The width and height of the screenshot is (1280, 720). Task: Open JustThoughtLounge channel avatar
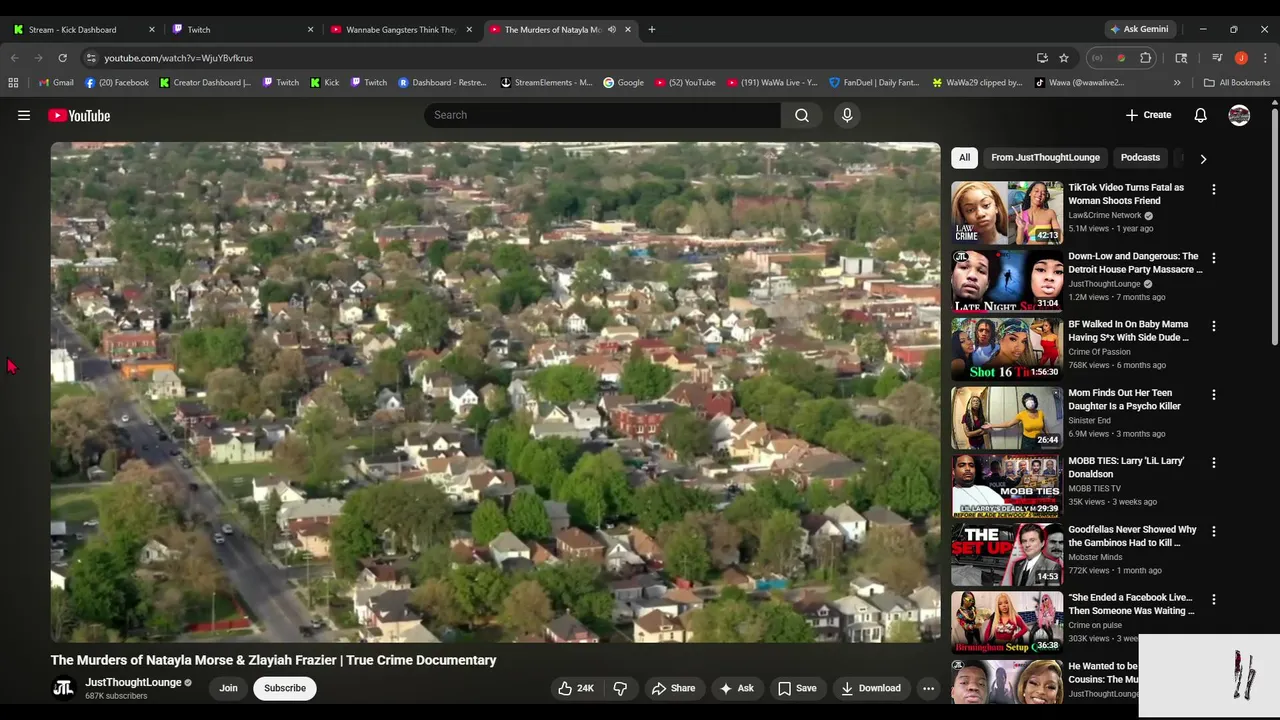pyautogui.click(x=63, y=688)
